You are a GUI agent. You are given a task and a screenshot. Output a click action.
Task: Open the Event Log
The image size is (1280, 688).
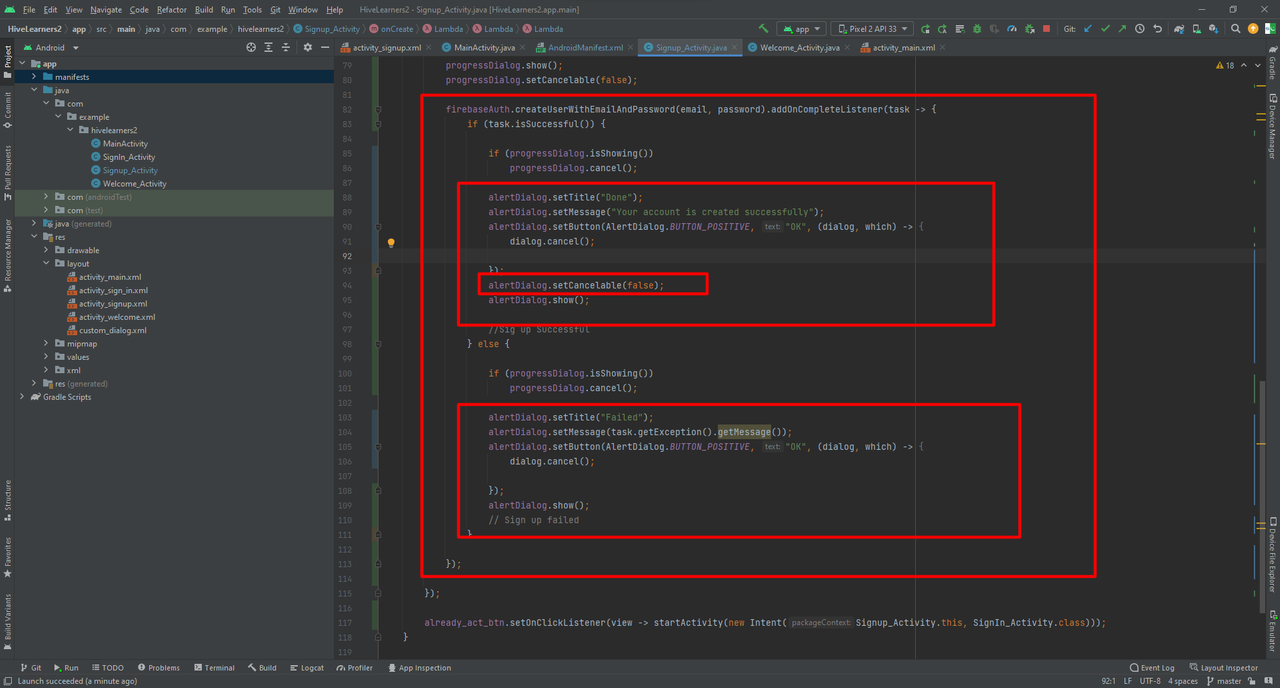pos(1151,668)
